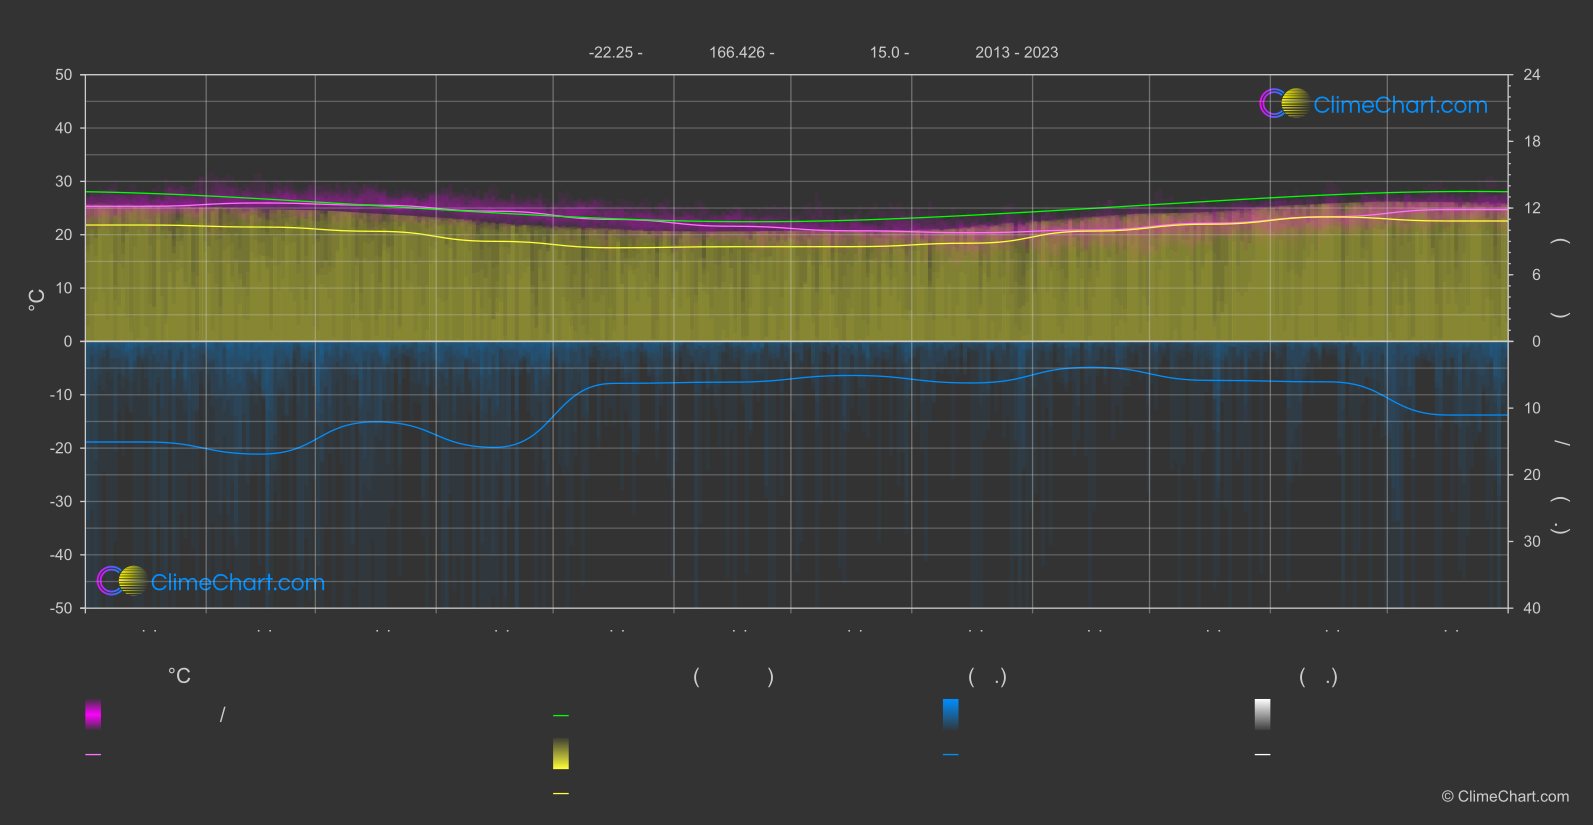Viewport: 1593px width, 825px height.
Task: Click the blue gradient precipitation legend swatch
Action: (x=950, y=714)
